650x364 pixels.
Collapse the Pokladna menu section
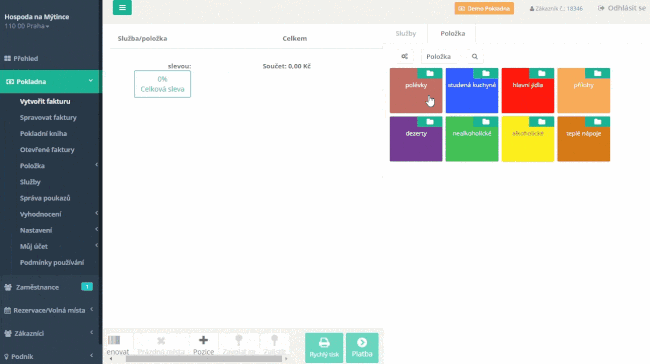click(x=50, y=82)
